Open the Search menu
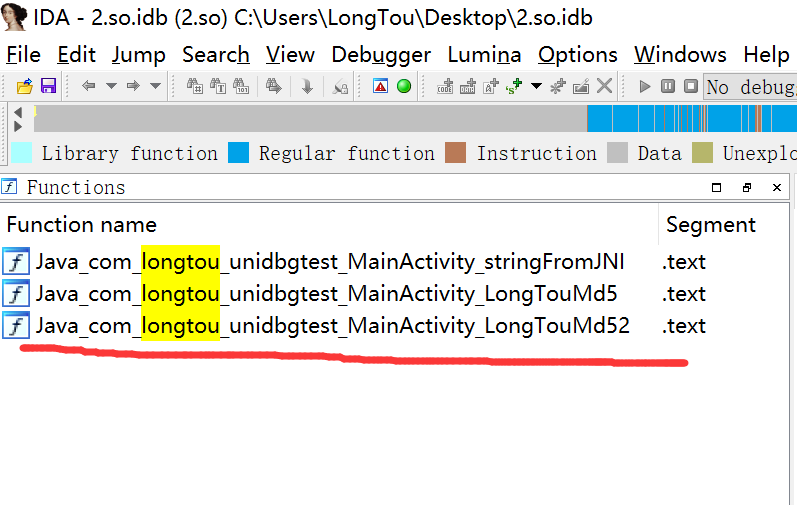Screen dimensions: 797x505 (x=216, y=54)
